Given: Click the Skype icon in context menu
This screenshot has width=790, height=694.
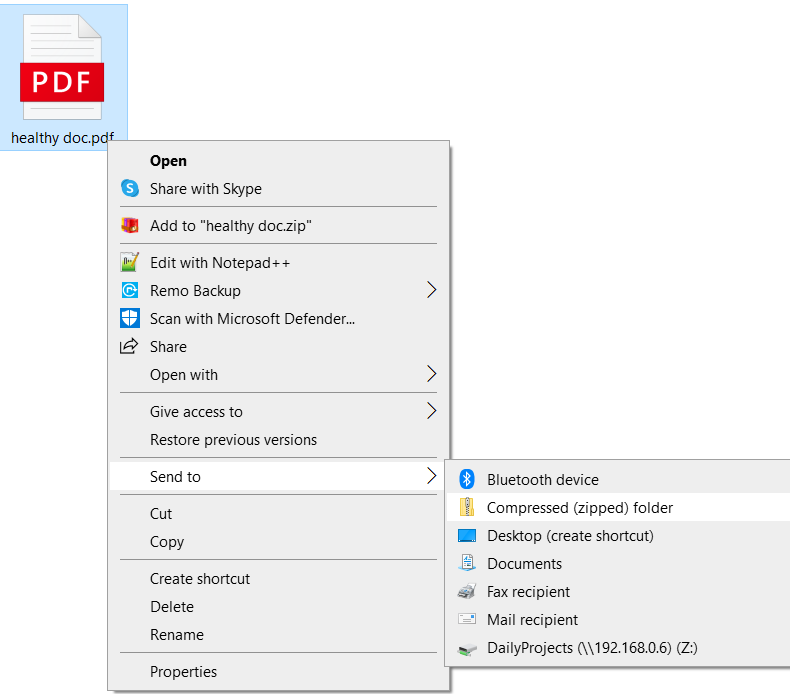Looking at the screenshot, I should pos(130,188).
